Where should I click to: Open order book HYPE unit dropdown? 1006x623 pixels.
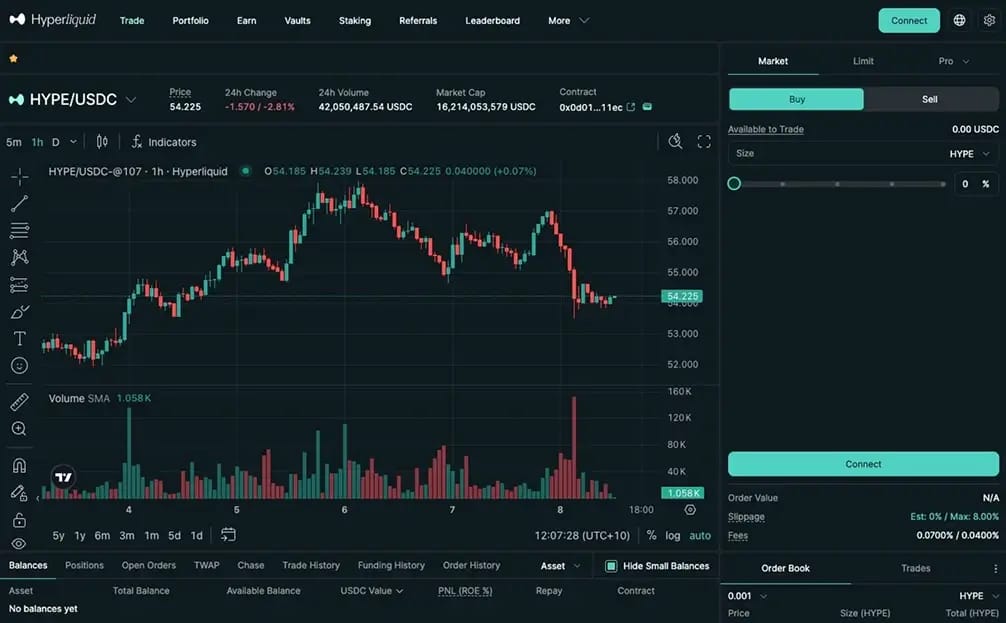(x=979, y=596)
